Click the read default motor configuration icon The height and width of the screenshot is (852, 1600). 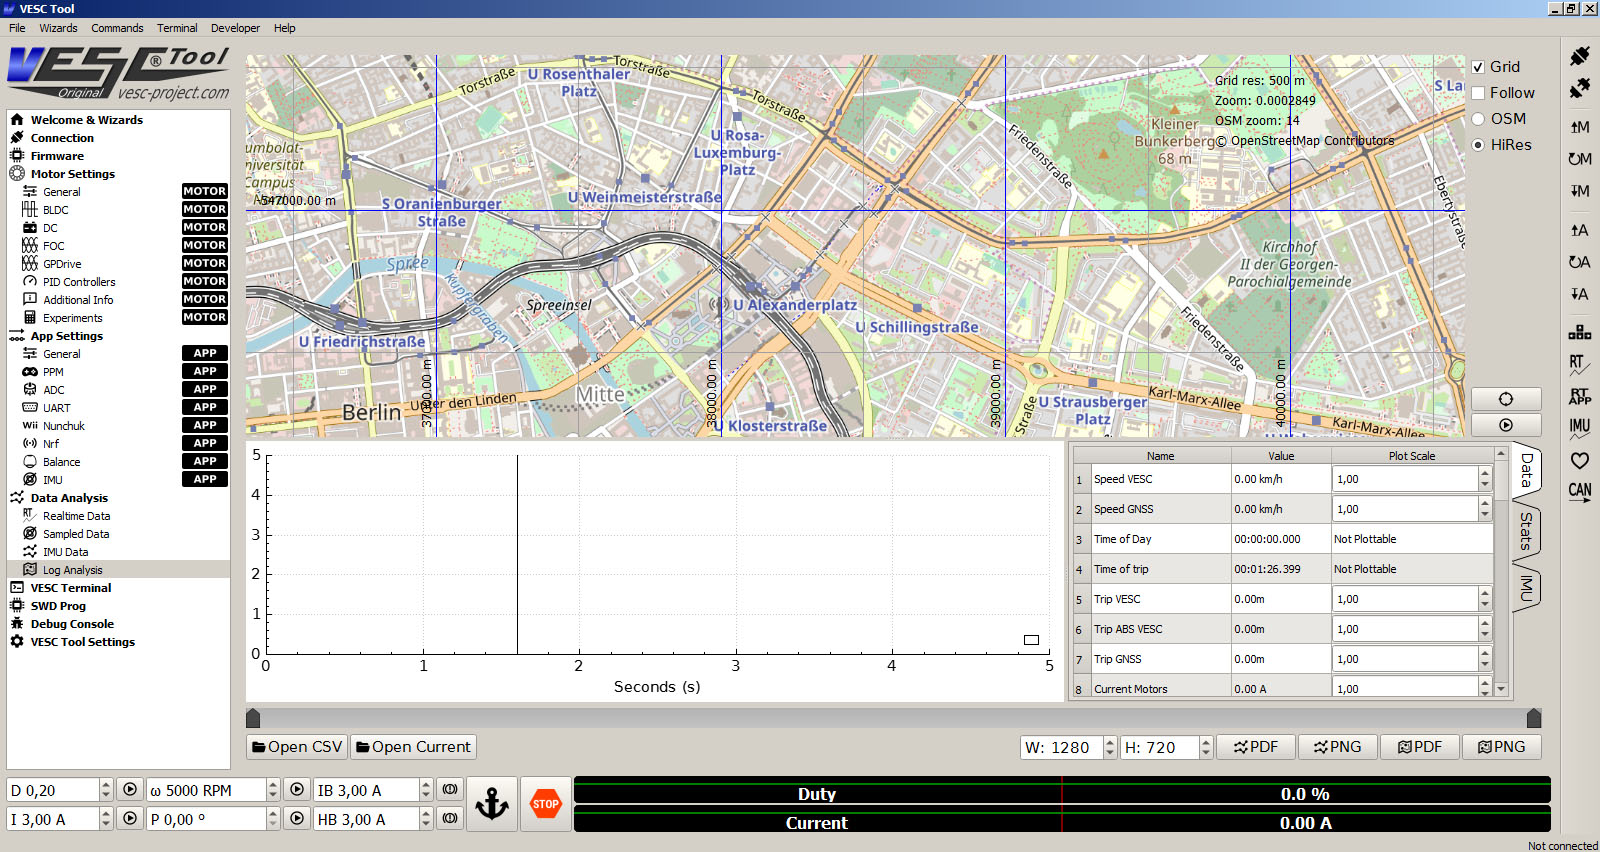1580,159
